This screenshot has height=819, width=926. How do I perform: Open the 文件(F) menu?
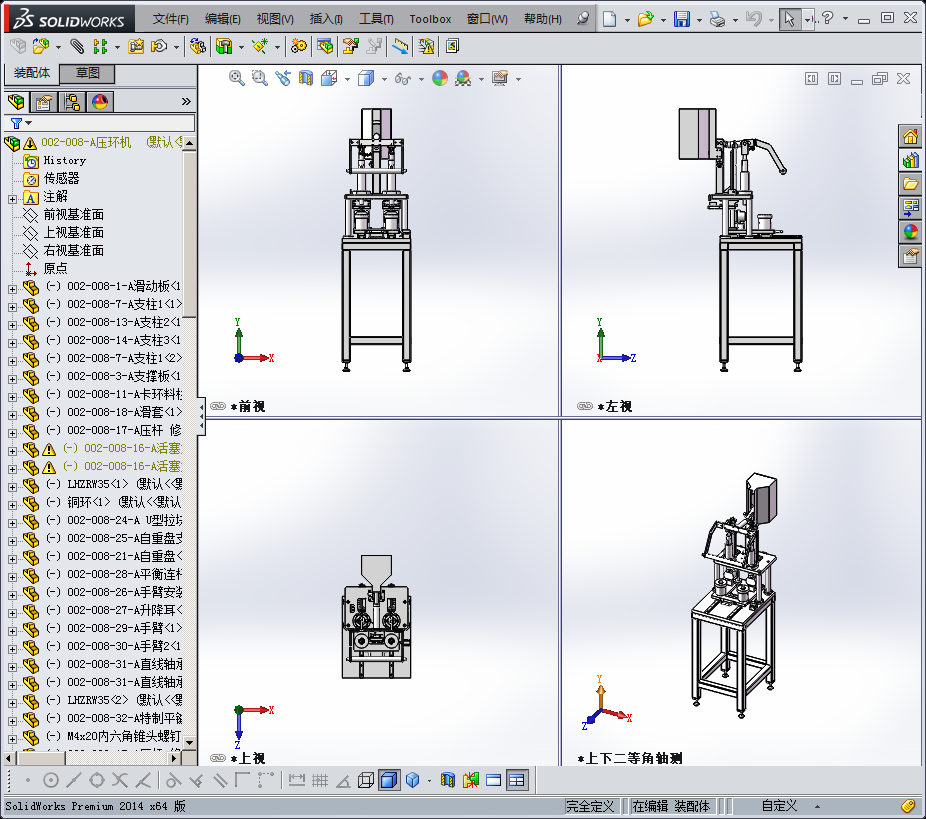pos(170,19)
